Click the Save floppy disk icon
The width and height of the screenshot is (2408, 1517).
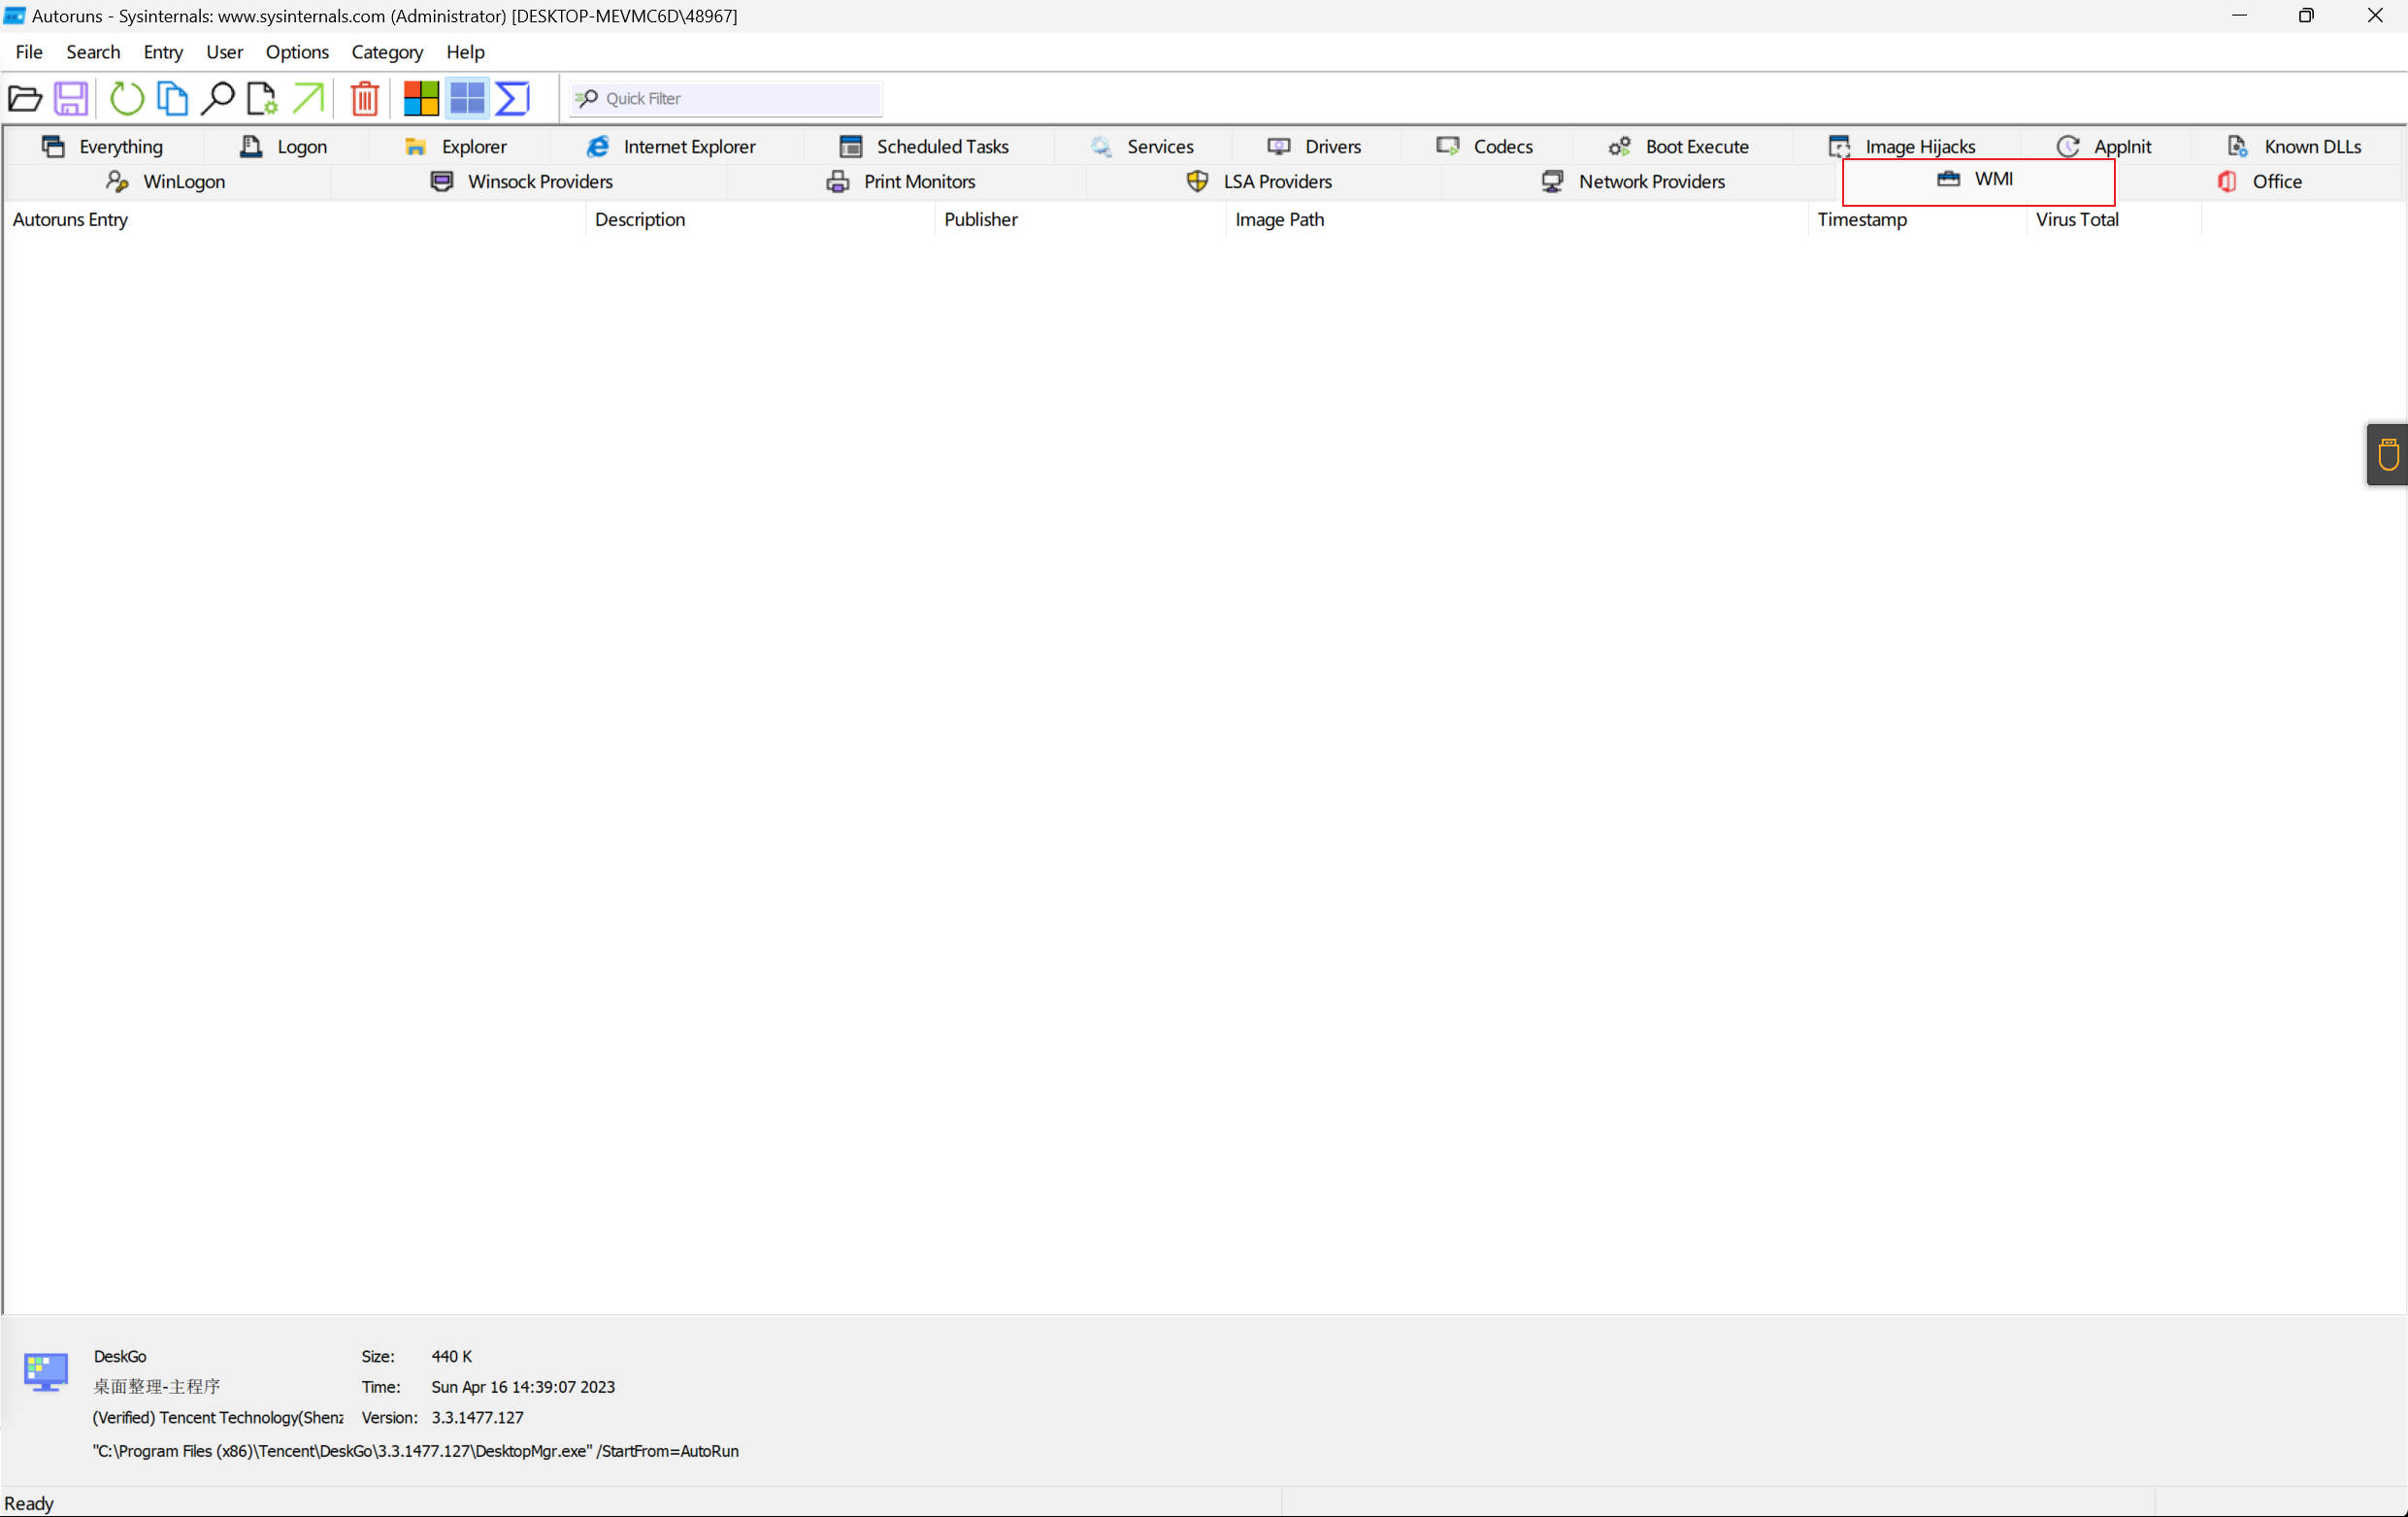(71, 98)
